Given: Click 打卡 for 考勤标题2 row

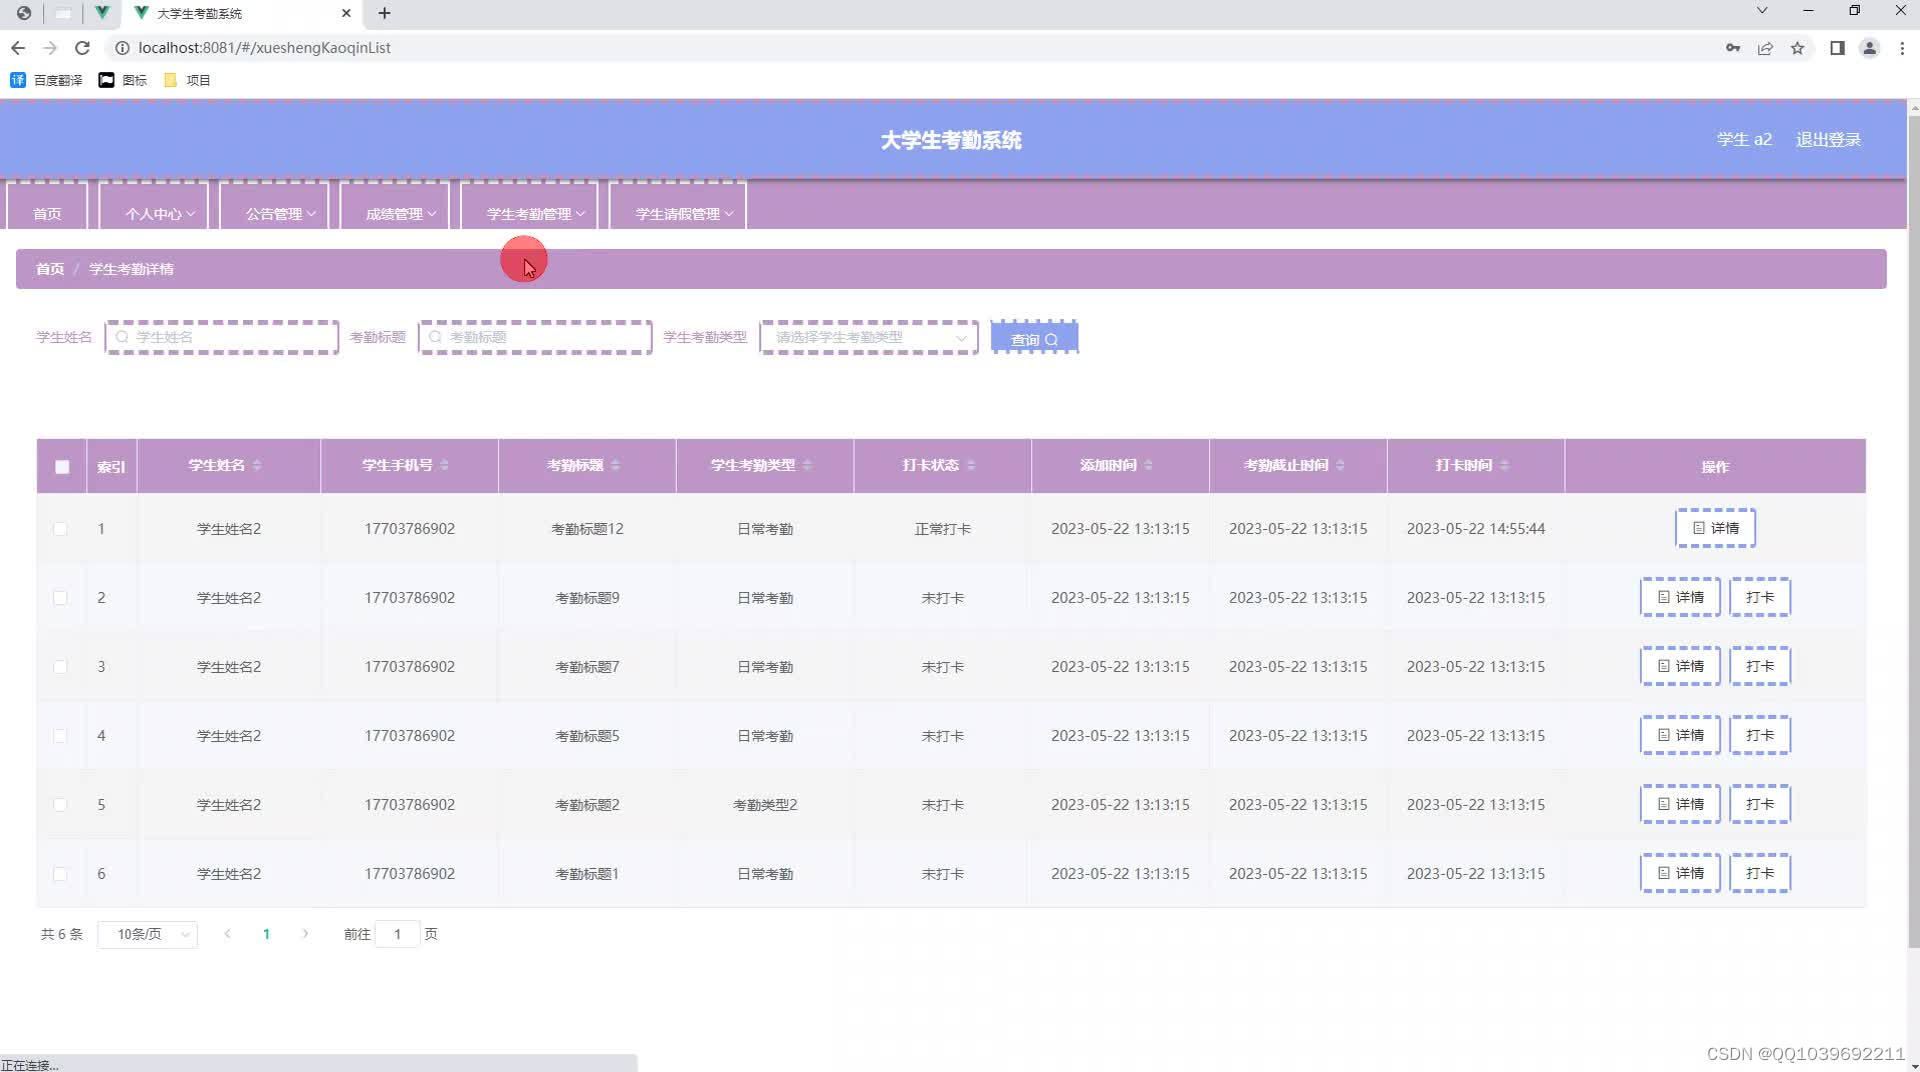Looking at the screenshot, I should pyautogui.click(x=1760, y=804).
